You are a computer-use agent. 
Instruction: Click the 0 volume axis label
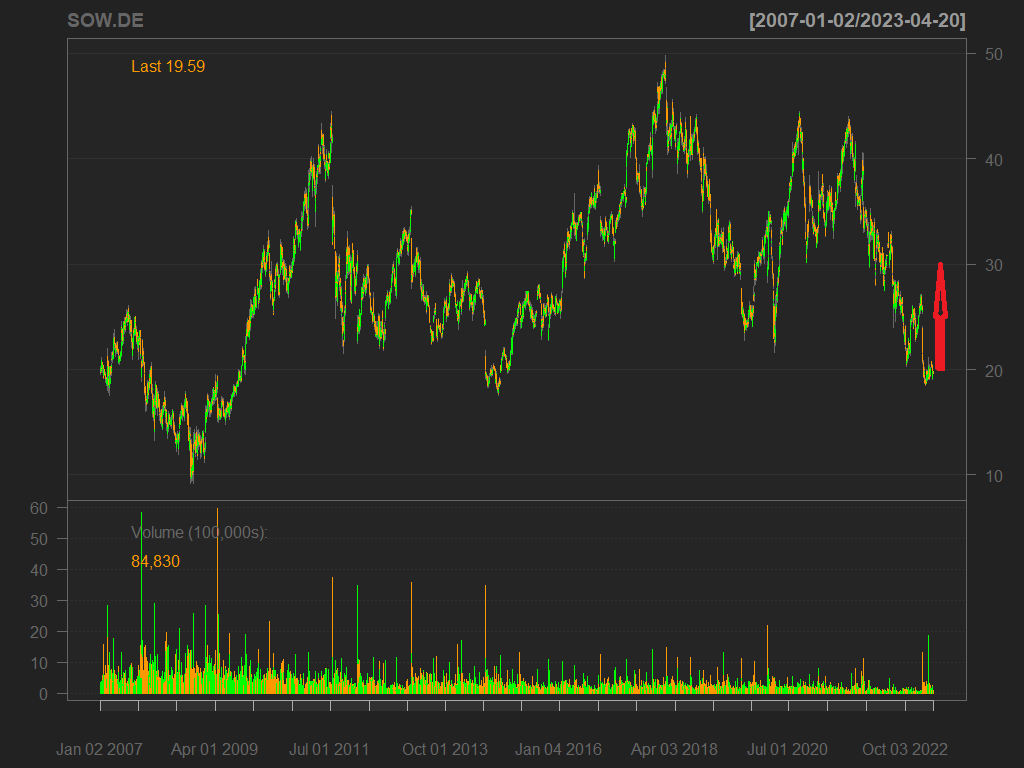(44, 694)
